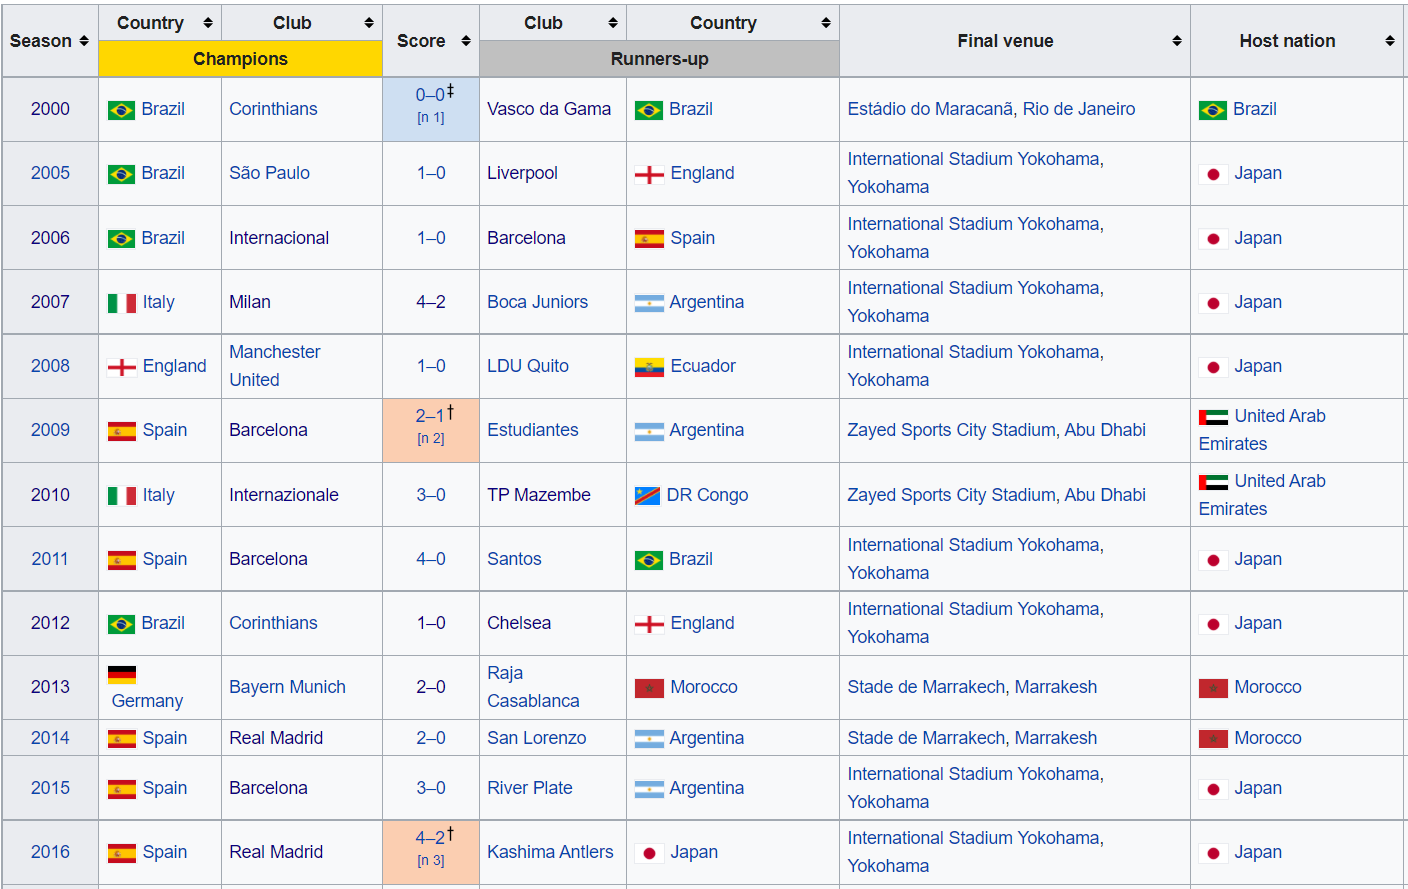The width and height of the screenshot is (1408, 889).
Task: Open the Manchester United club link
Action: click(275, 366)
